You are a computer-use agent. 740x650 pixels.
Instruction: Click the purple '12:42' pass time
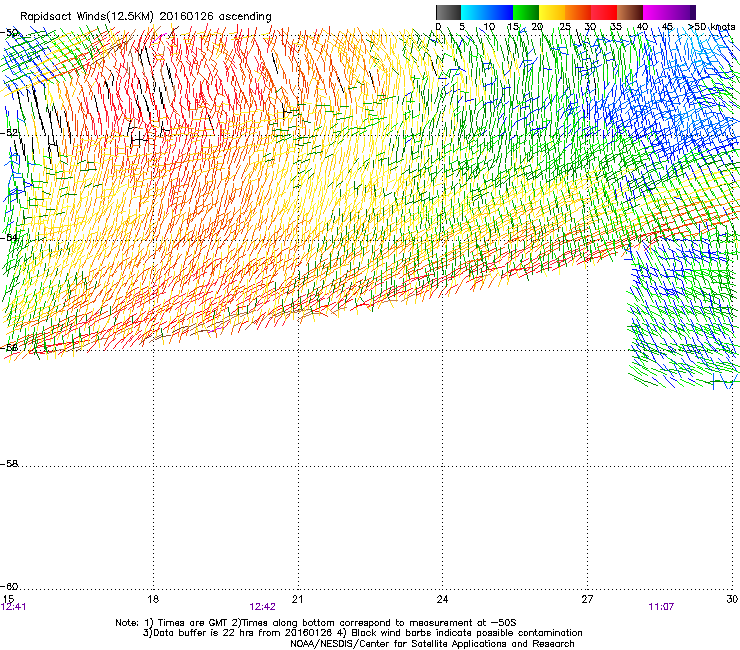tap(262, 607)
